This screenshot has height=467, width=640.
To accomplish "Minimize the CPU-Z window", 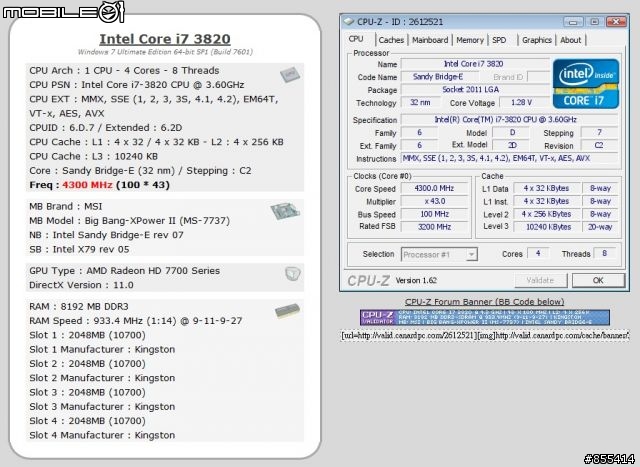I will (x=573, y=22).
